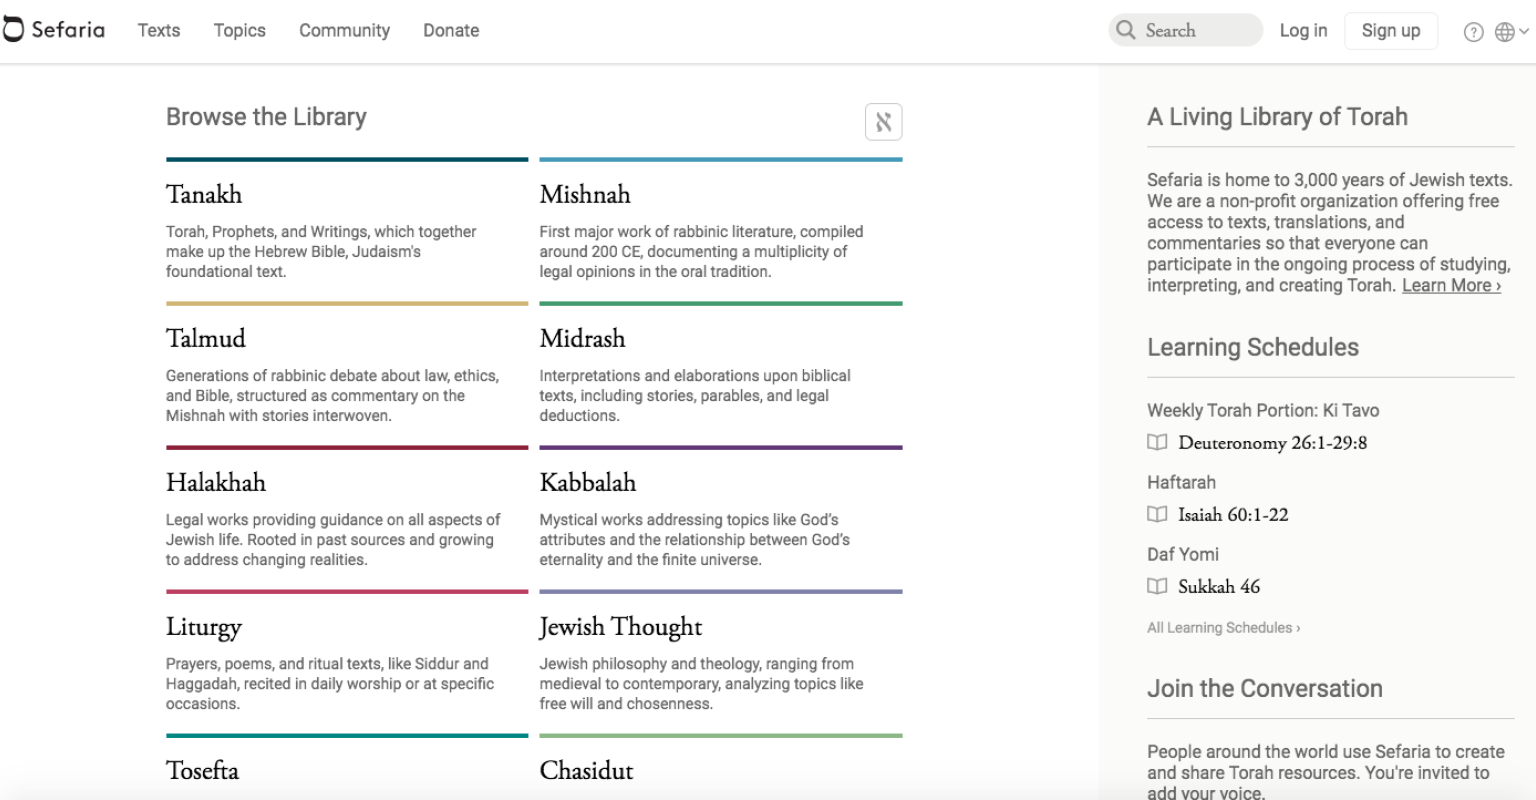Click the globe language icon
The image size is (1536, 800).
(1504, 32)
